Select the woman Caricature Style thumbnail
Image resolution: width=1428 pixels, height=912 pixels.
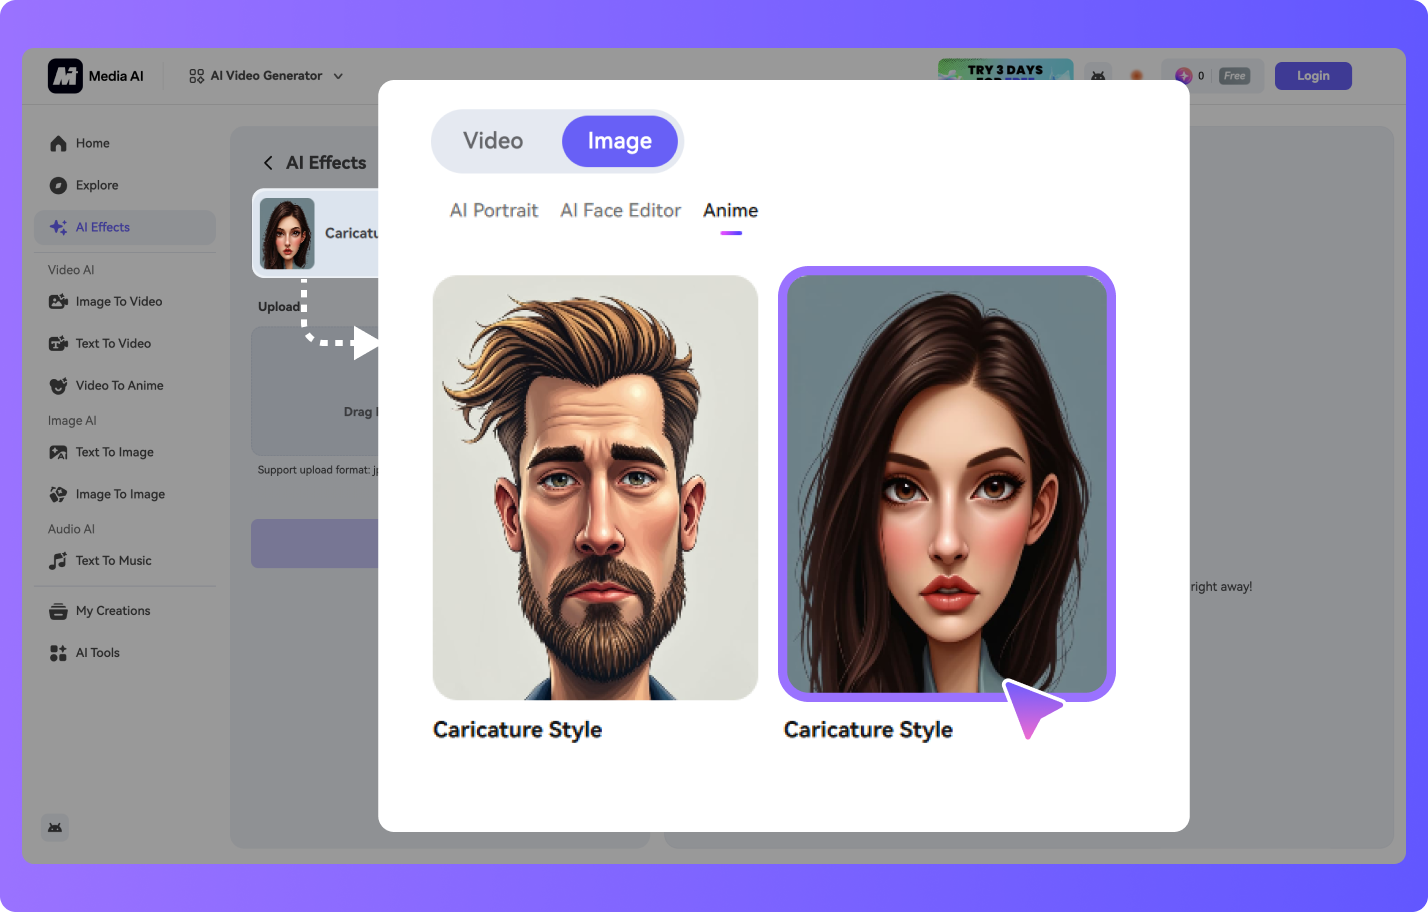(x=946, y=484)
